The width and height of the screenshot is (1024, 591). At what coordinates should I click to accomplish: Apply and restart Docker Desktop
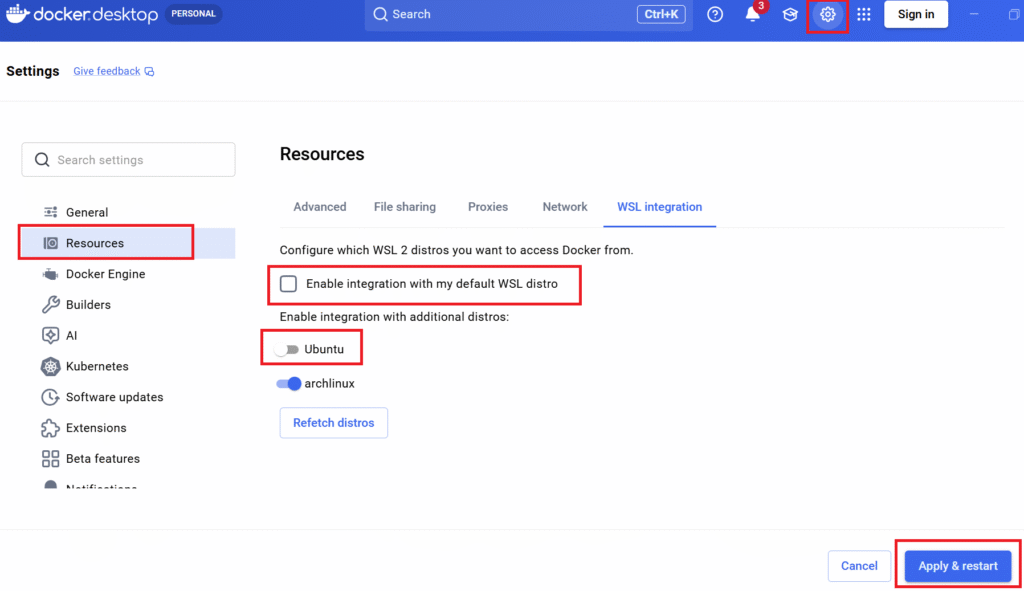point(955,565)
